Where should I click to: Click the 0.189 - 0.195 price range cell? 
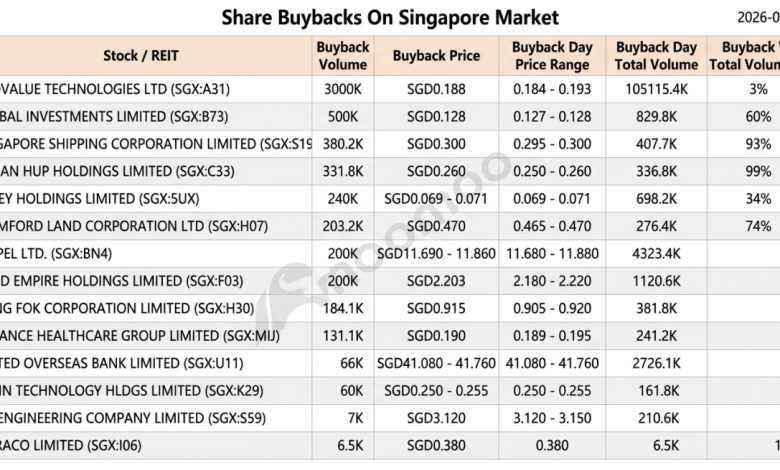coord(552,336)
